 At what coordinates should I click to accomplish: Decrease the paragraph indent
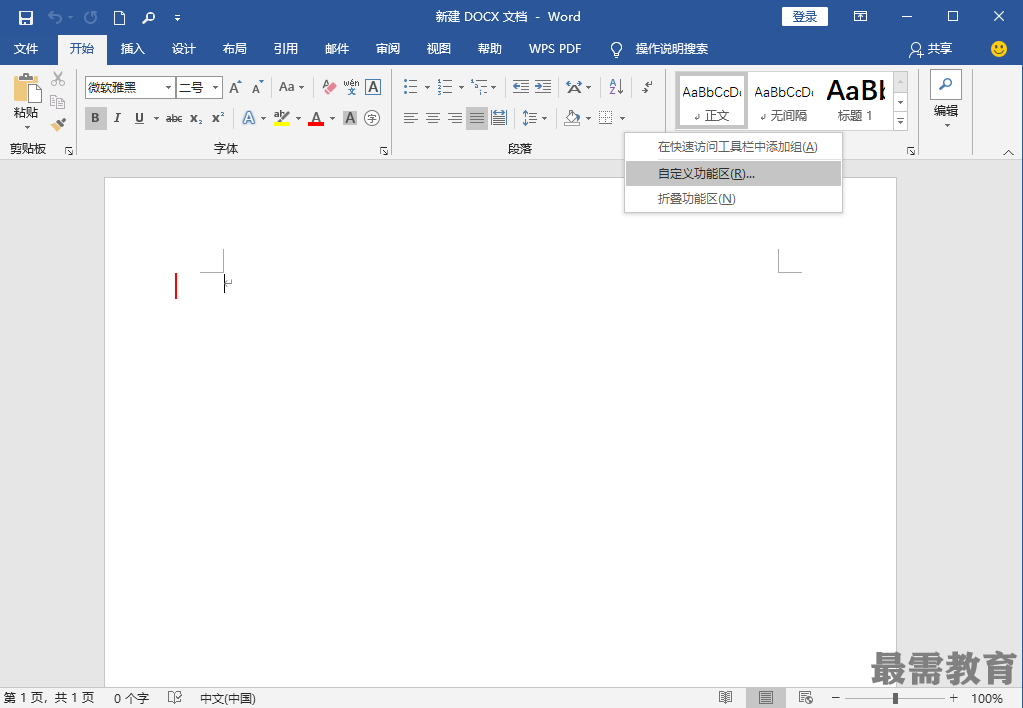tap(521, 87)
